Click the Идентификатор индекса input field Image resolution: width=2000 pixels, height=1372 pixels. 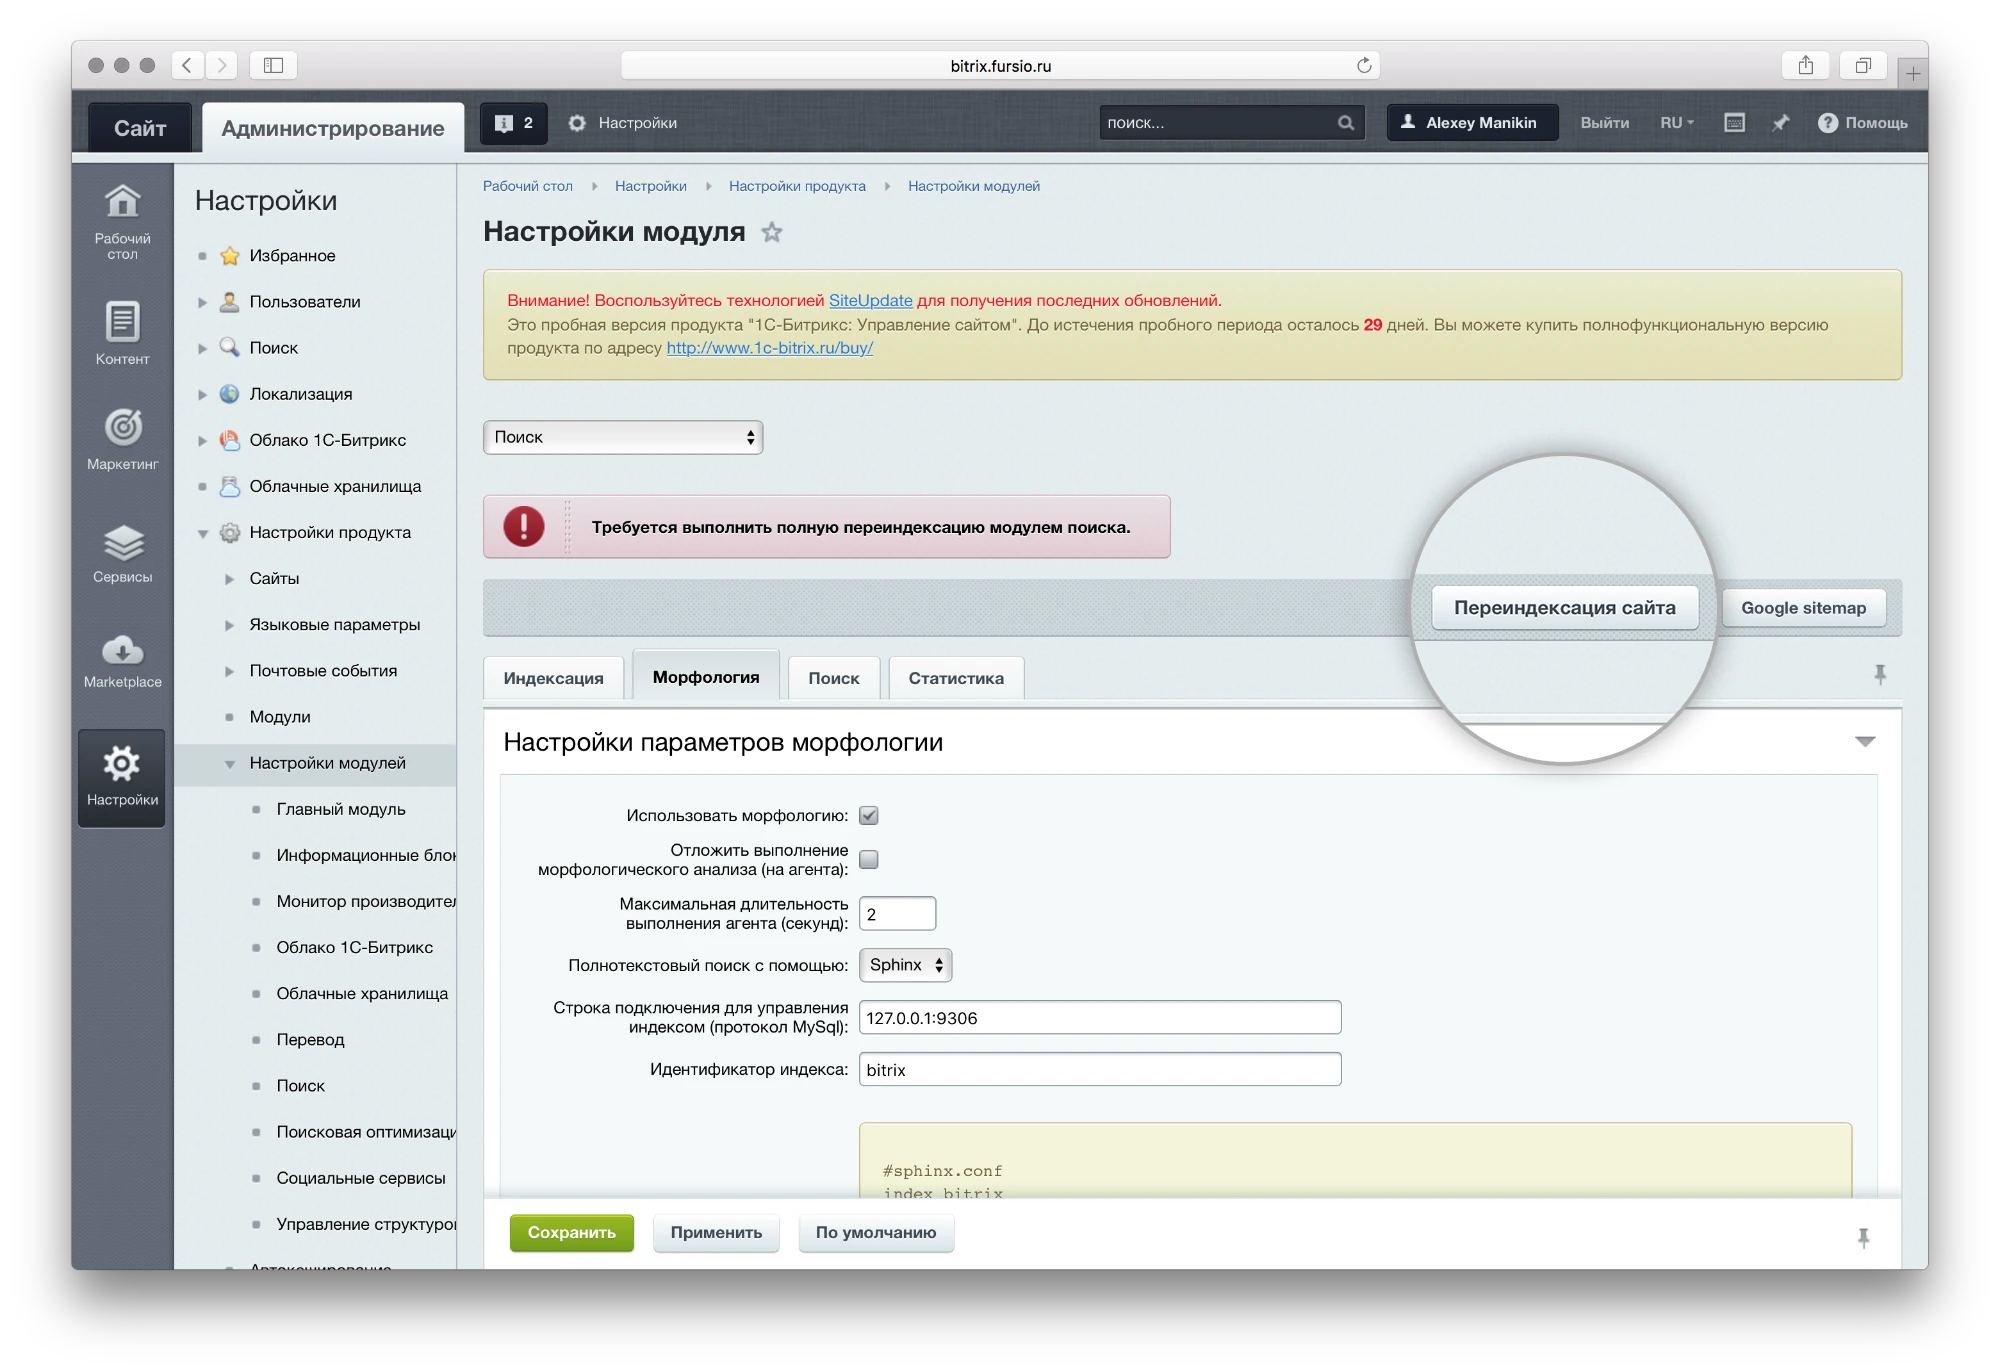[x=1099, y=1070]
